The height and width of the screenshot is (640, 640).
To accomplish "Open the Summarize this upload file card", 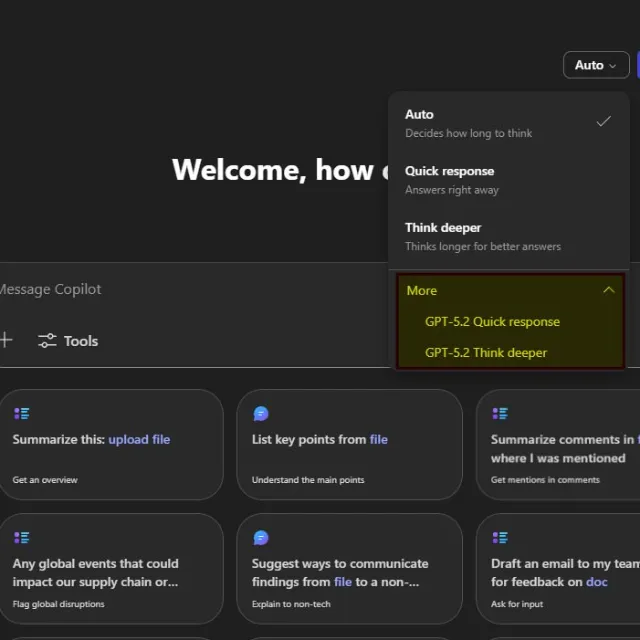I will pos(111,444).
